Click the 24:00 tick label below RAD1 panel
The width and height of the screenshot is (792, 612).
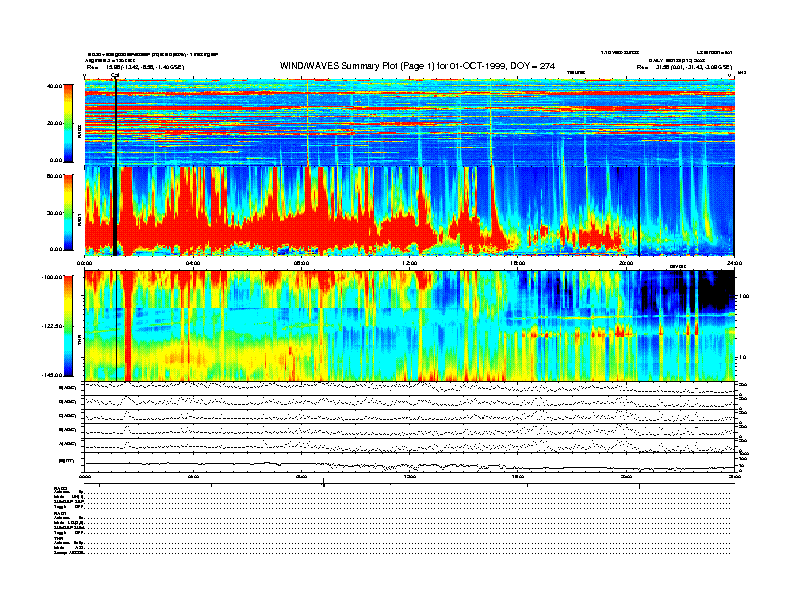click(734, 263)
